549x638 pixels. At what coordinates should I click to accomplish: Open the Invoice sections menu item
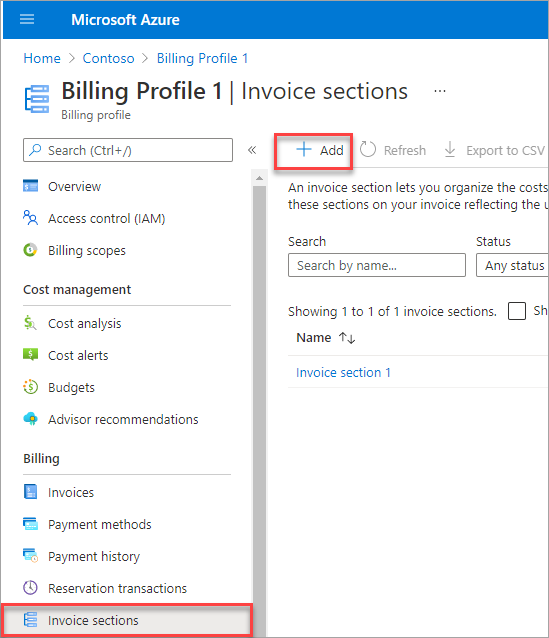127,620
